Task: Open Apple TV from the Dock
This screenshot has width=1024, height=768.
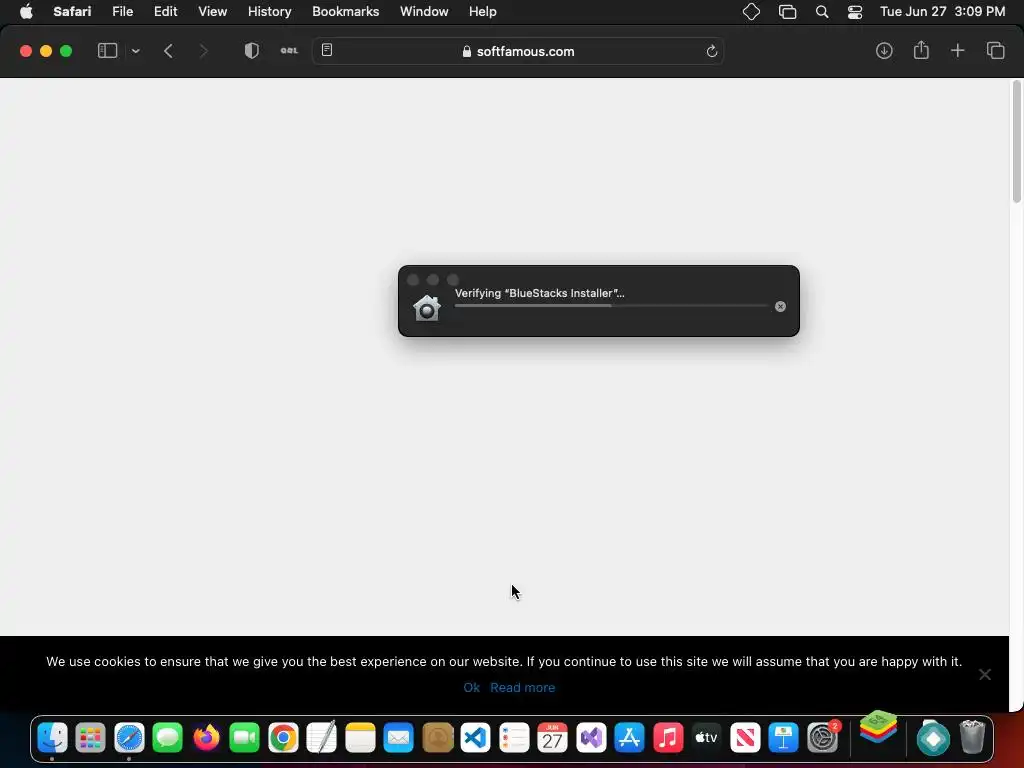Action: pos(707,738)
